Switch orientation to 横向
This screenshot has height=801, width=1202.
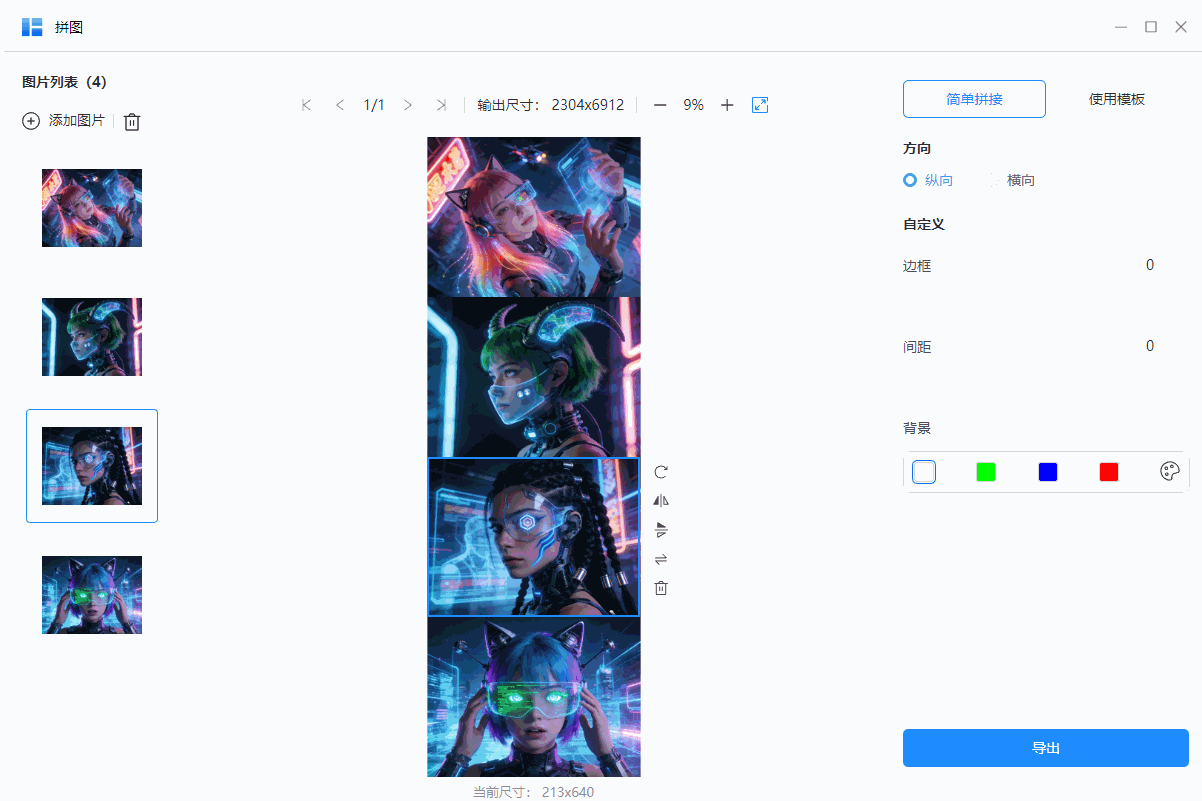click(x=1012, y=180)
